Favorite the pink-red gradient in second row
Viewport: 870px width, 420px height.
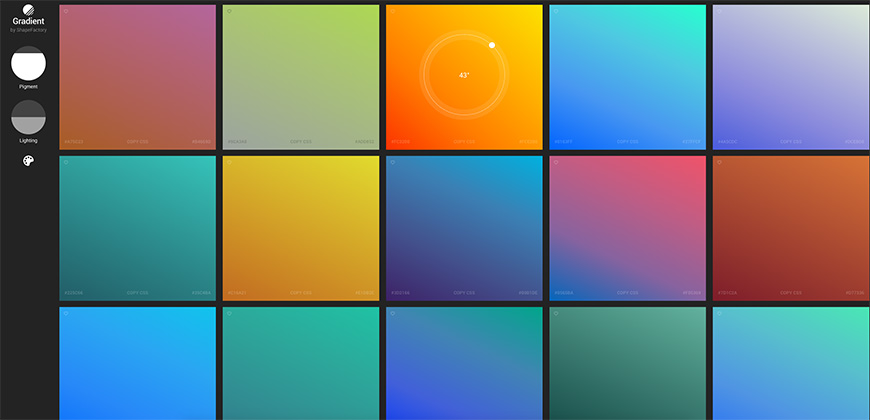click(x=555, y=162)
